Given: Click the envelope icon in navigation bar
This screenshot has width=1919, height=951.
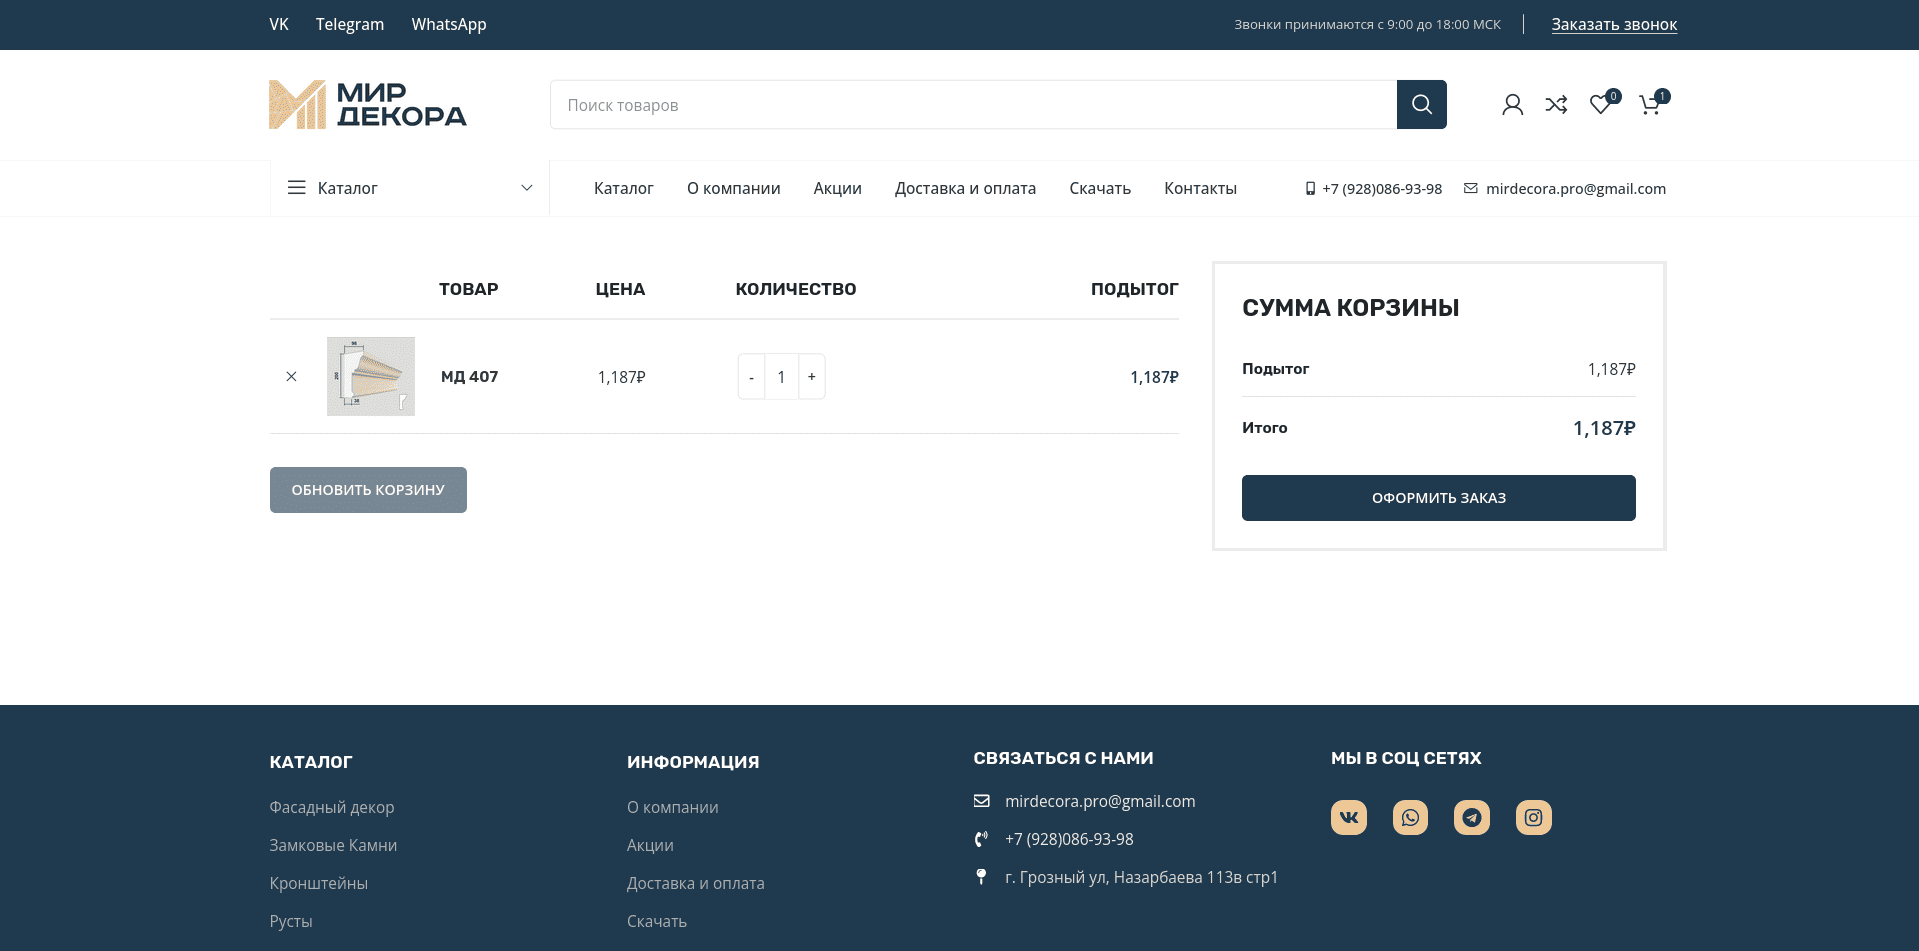Looking at the screenshot, I should click(1471, 189).
